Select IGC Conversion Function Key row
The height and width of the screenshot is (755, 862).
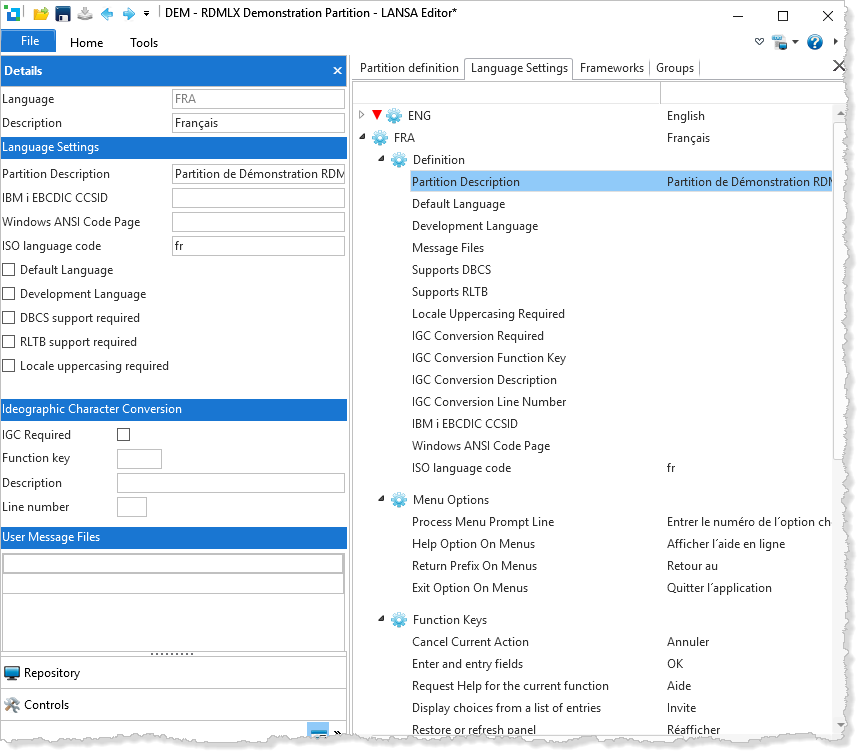[x=621, y=357]
